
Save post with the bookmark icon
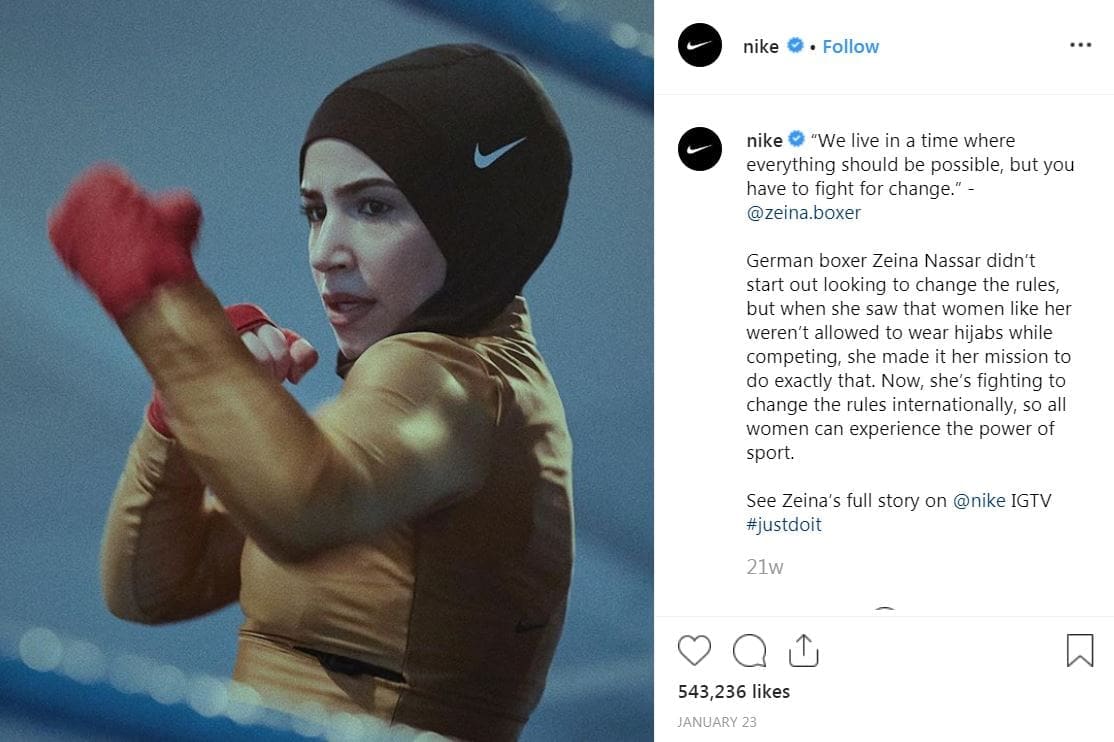pyautogui.click(x=1080, y=650)
